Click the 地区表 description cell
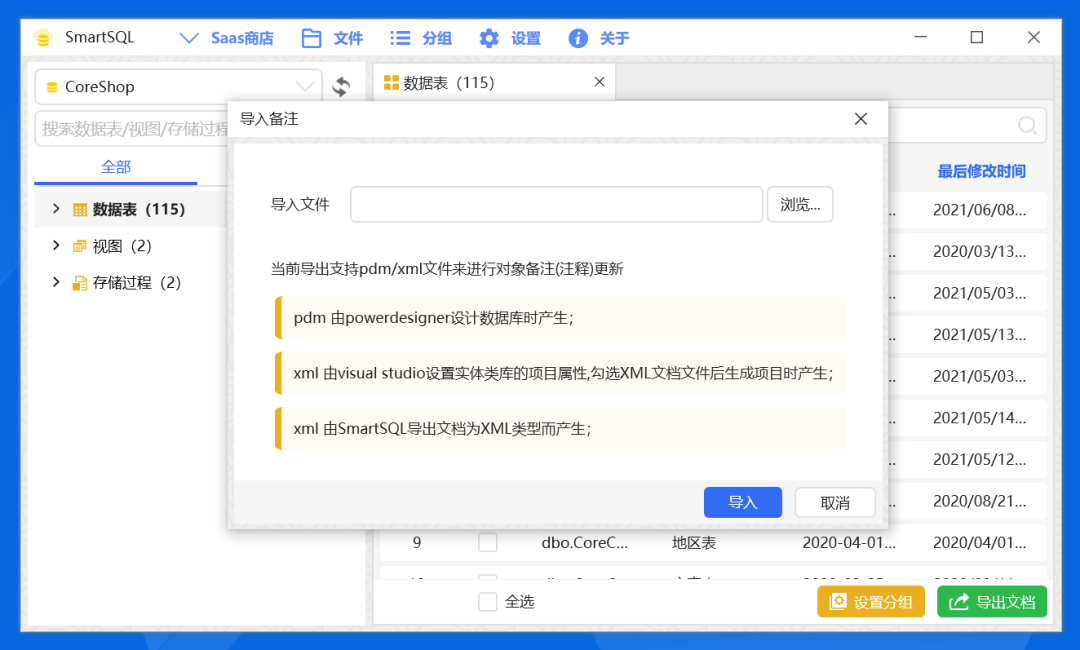 (x=694, y=543)
